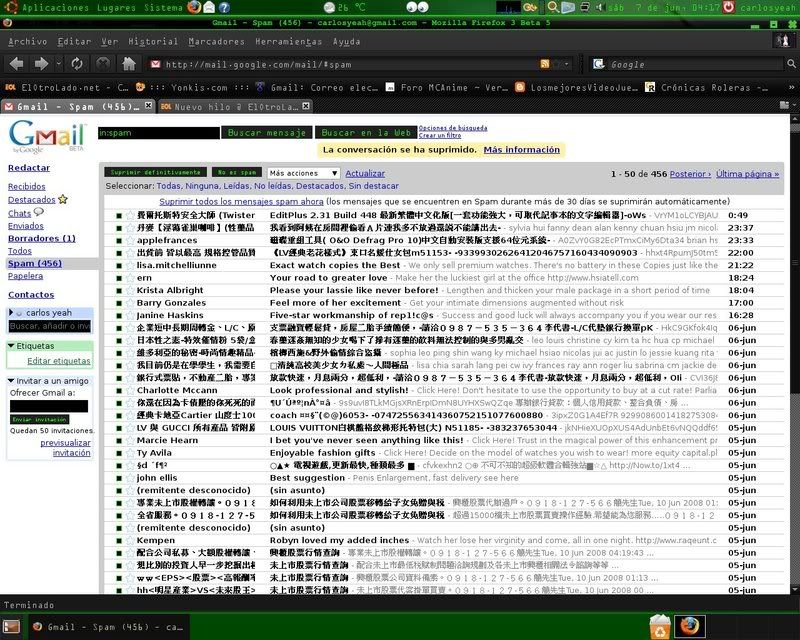Open the Redactar compose link
Image resolution: width=800 pixels, height=640 pixels.
29,167
